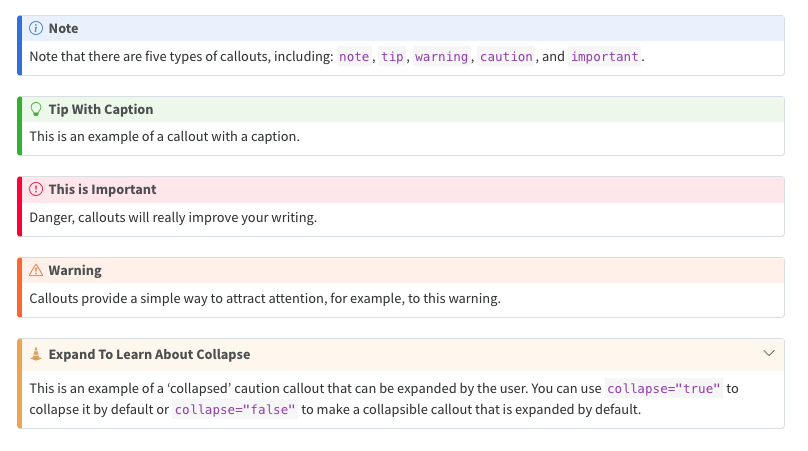Click the orange warning triangle icon
This screenshot has height=451, width=808.
[x=36, y=270]
